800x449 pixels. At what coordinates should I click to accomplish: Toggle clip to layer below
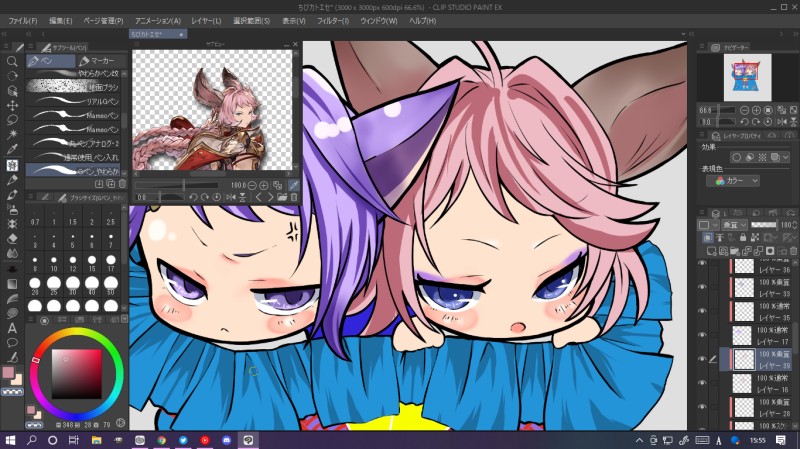pos(708,237)
